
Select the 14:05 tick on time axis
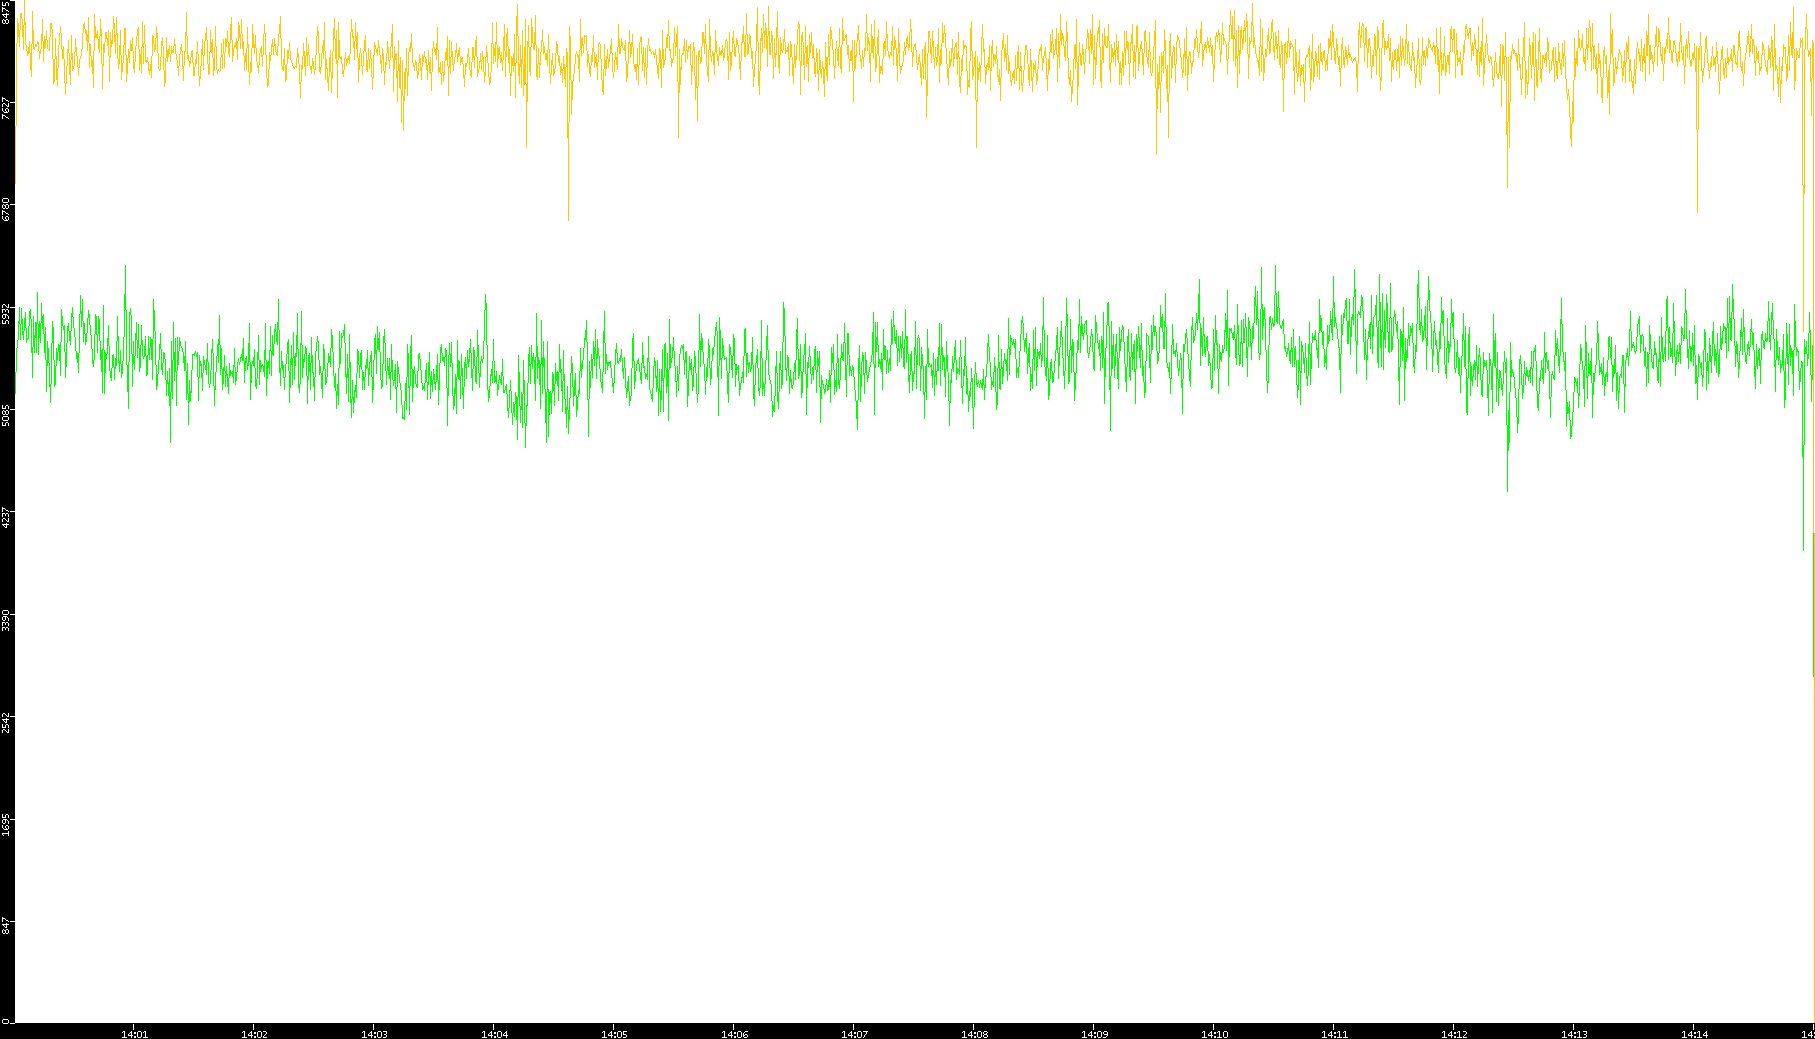[614, 1034]
